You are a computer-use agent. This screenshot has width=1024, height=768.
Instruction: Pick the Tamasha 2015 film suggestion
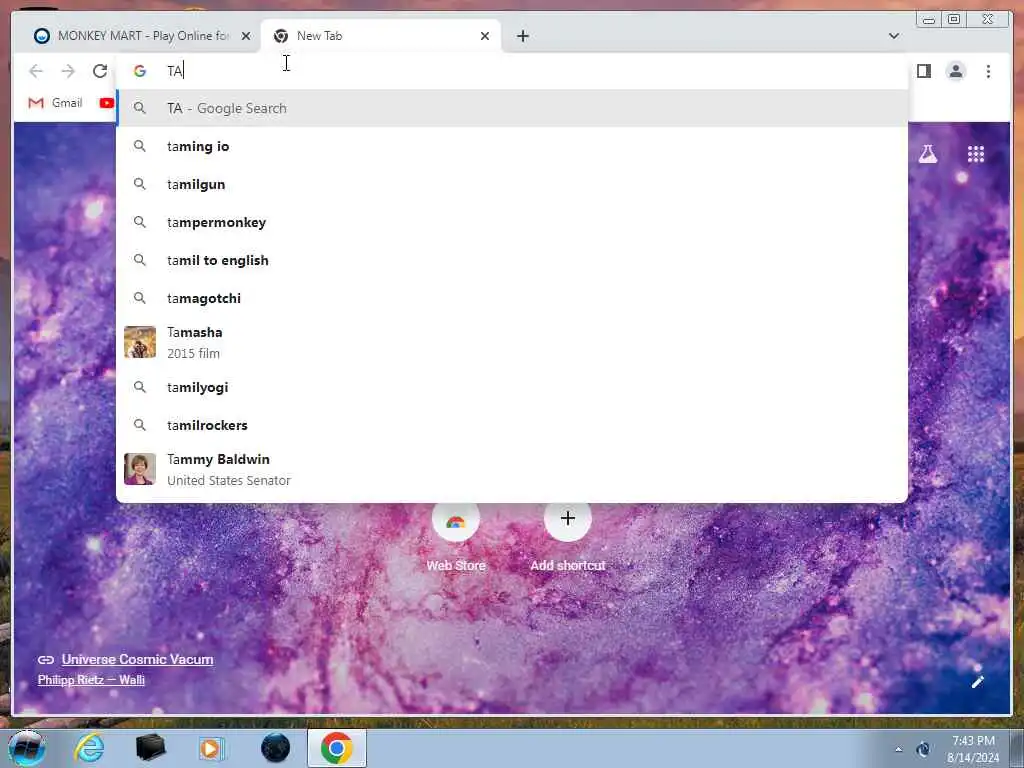pos(512,342)
